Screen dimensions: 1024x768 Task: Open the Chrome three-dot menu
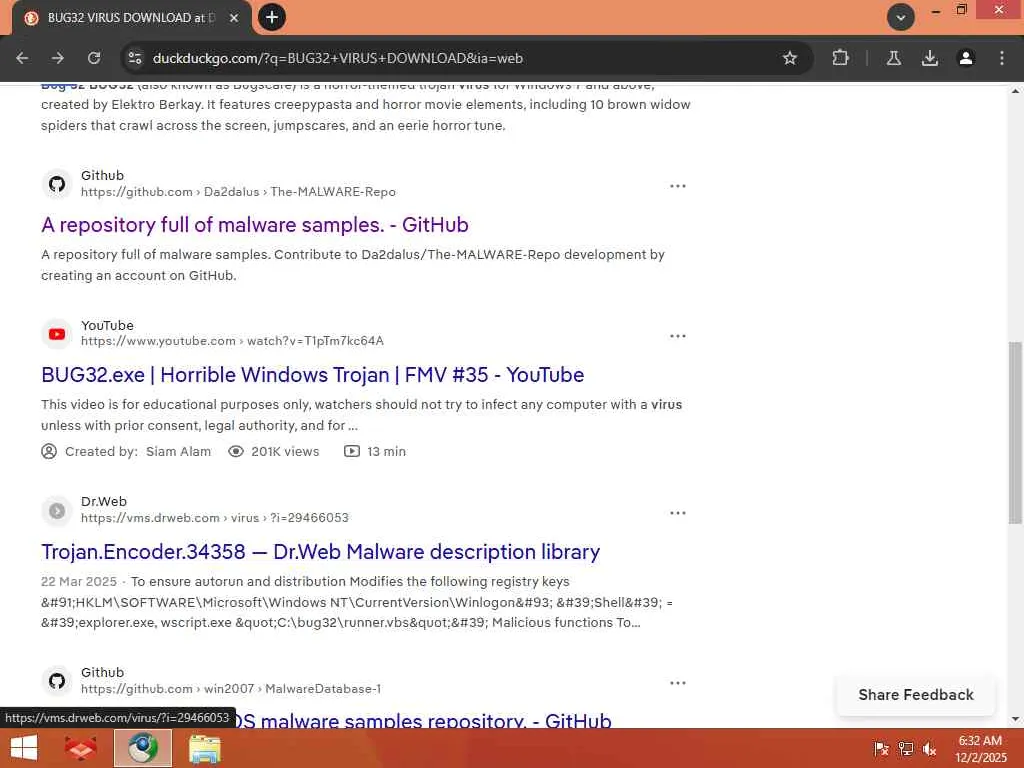1002,58
